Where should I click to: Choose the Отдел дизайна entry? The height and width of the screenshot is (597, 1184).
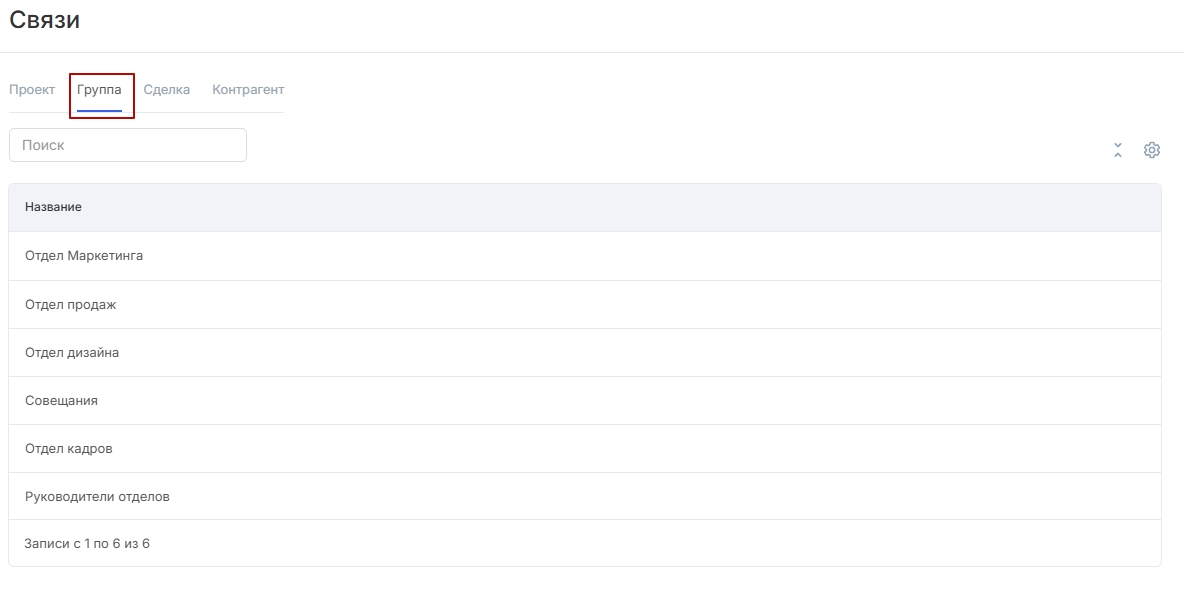coord(72,353)
